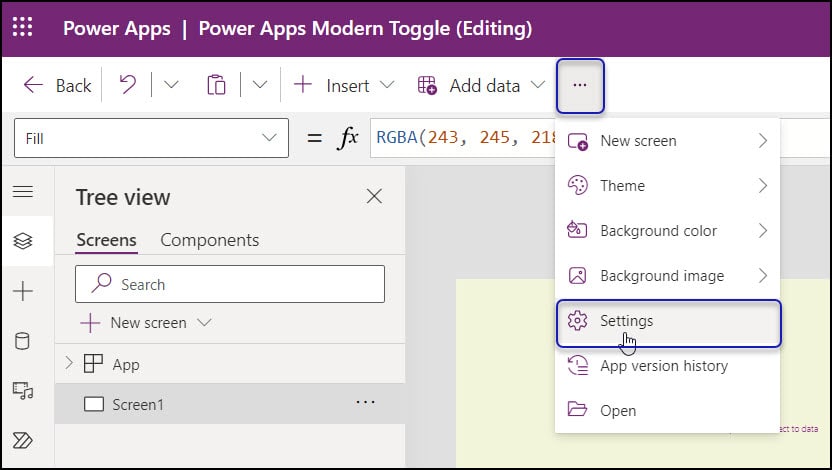Expand the Add data dropdown chevron

pyautogui.click(x=538, y=85)
